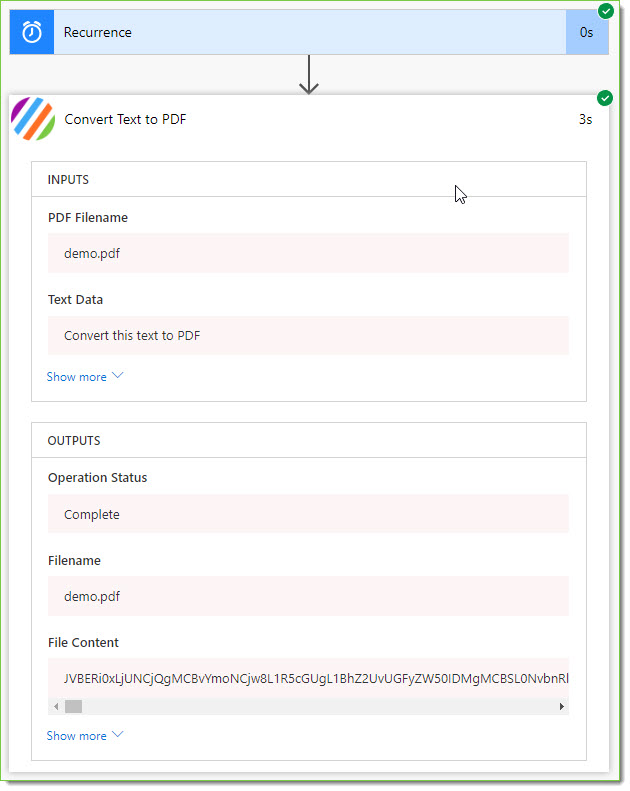
Task: Click the File Content base64 string field
Action: [x=308, y=679]
